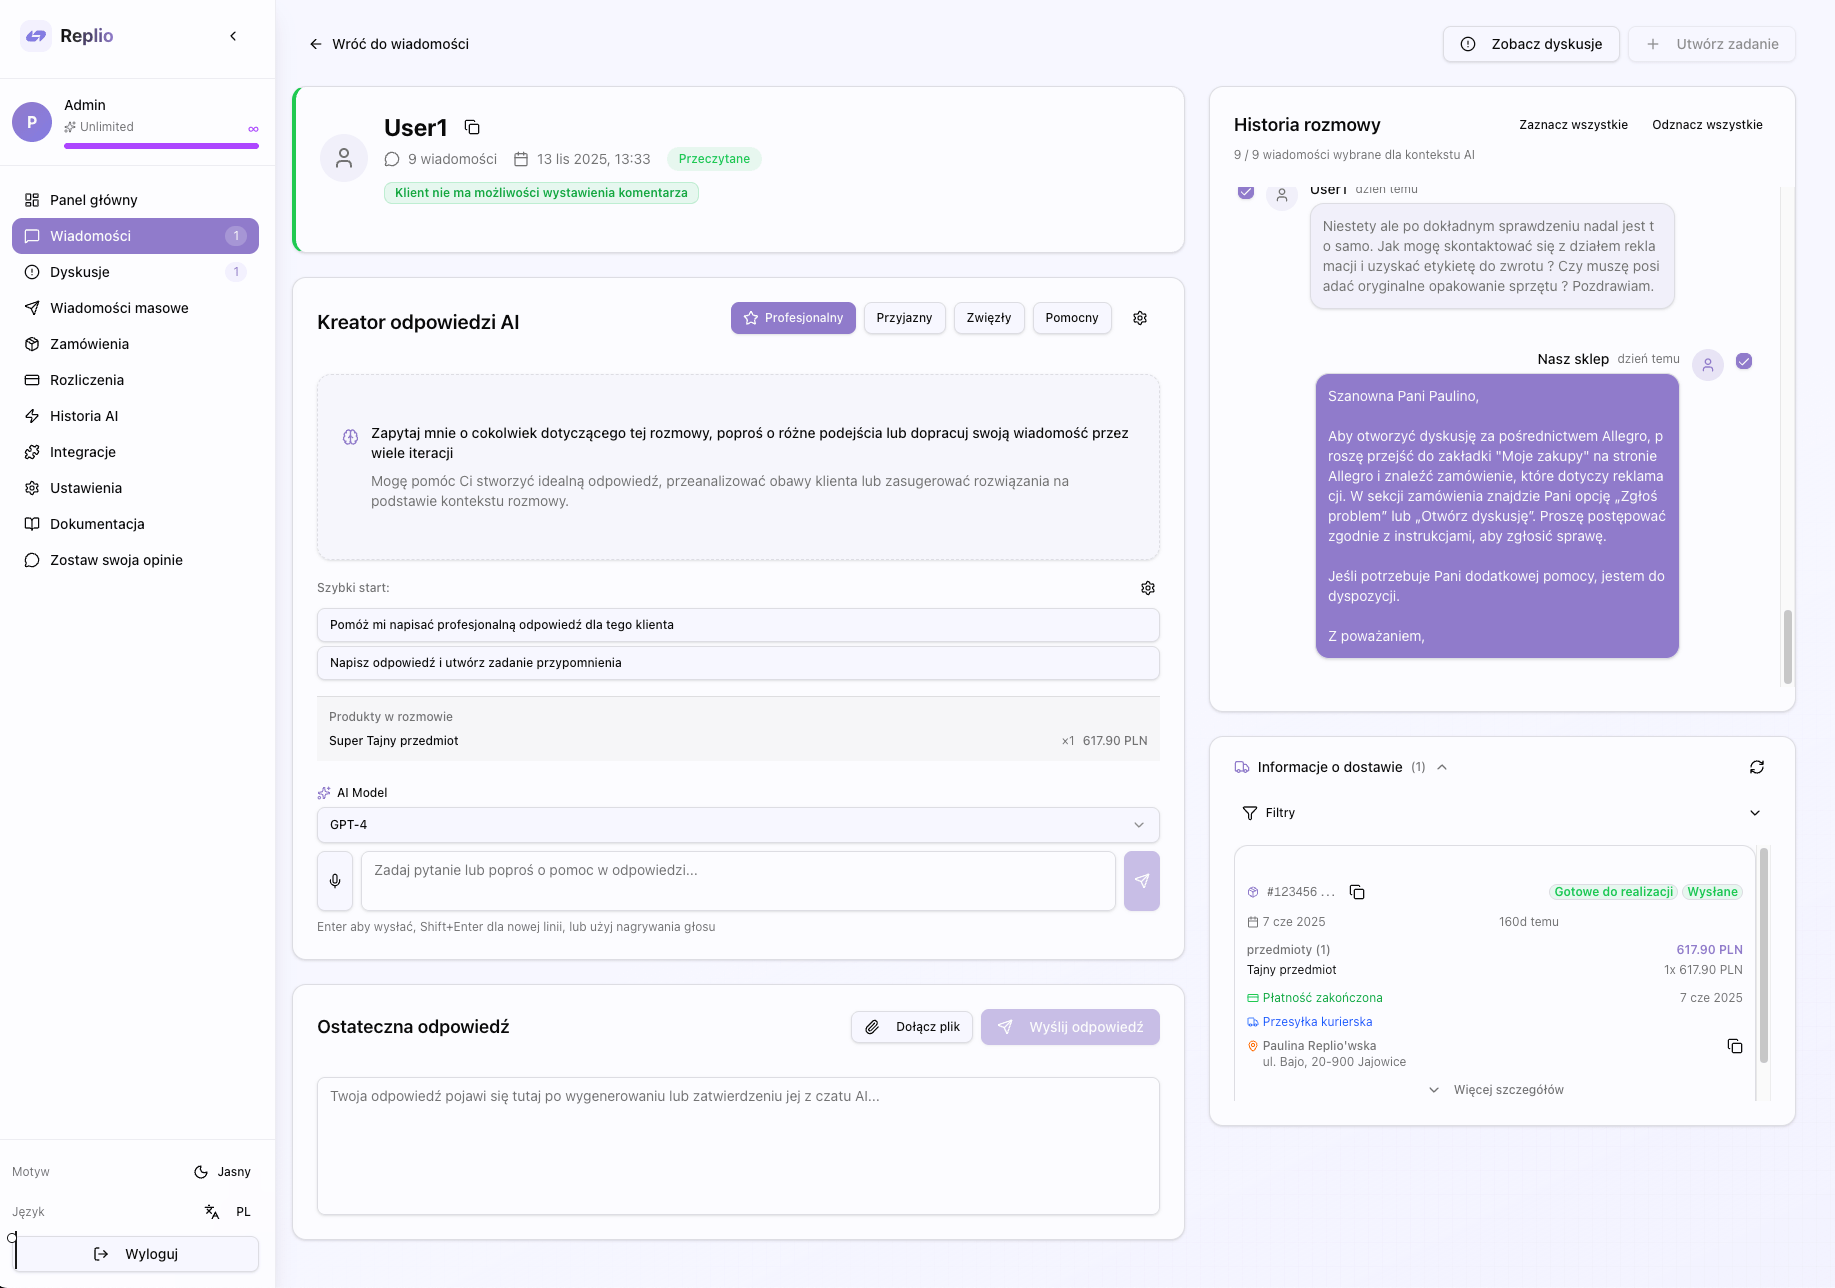The height and width of the screenshot is (1288, 1835).
Task: Uncheck the User1 message in Historia rozmowy
Action: pos(1245,192)
